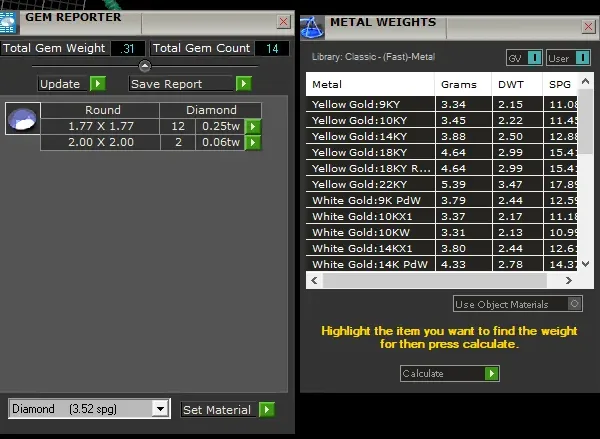Click the horizontal scroll right arrow
Viewport: 600px width, 439px height.
pyautogui.click(x=569, y=280)
